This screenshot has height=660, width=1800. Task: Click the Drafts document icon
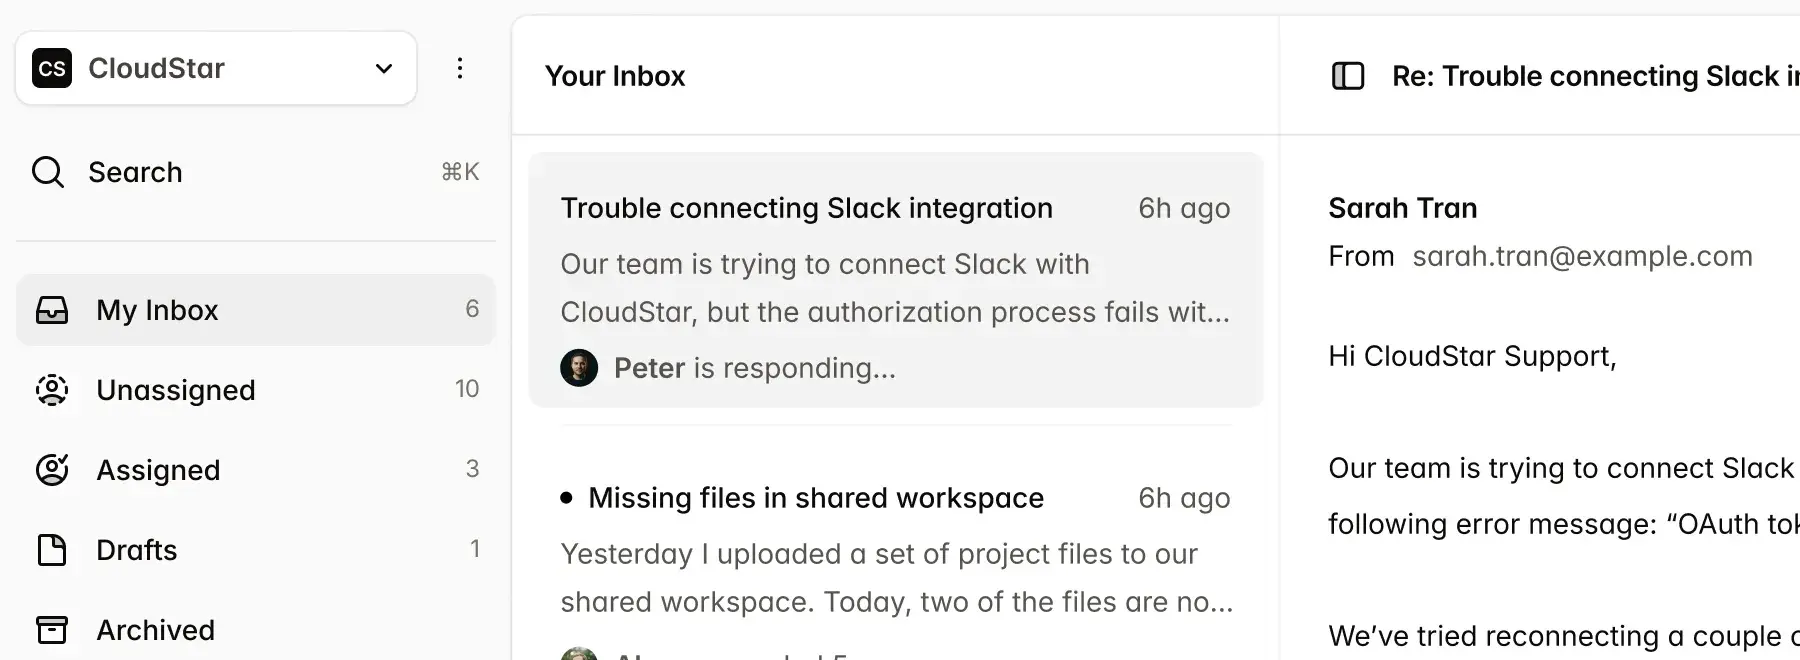[52, 550]
